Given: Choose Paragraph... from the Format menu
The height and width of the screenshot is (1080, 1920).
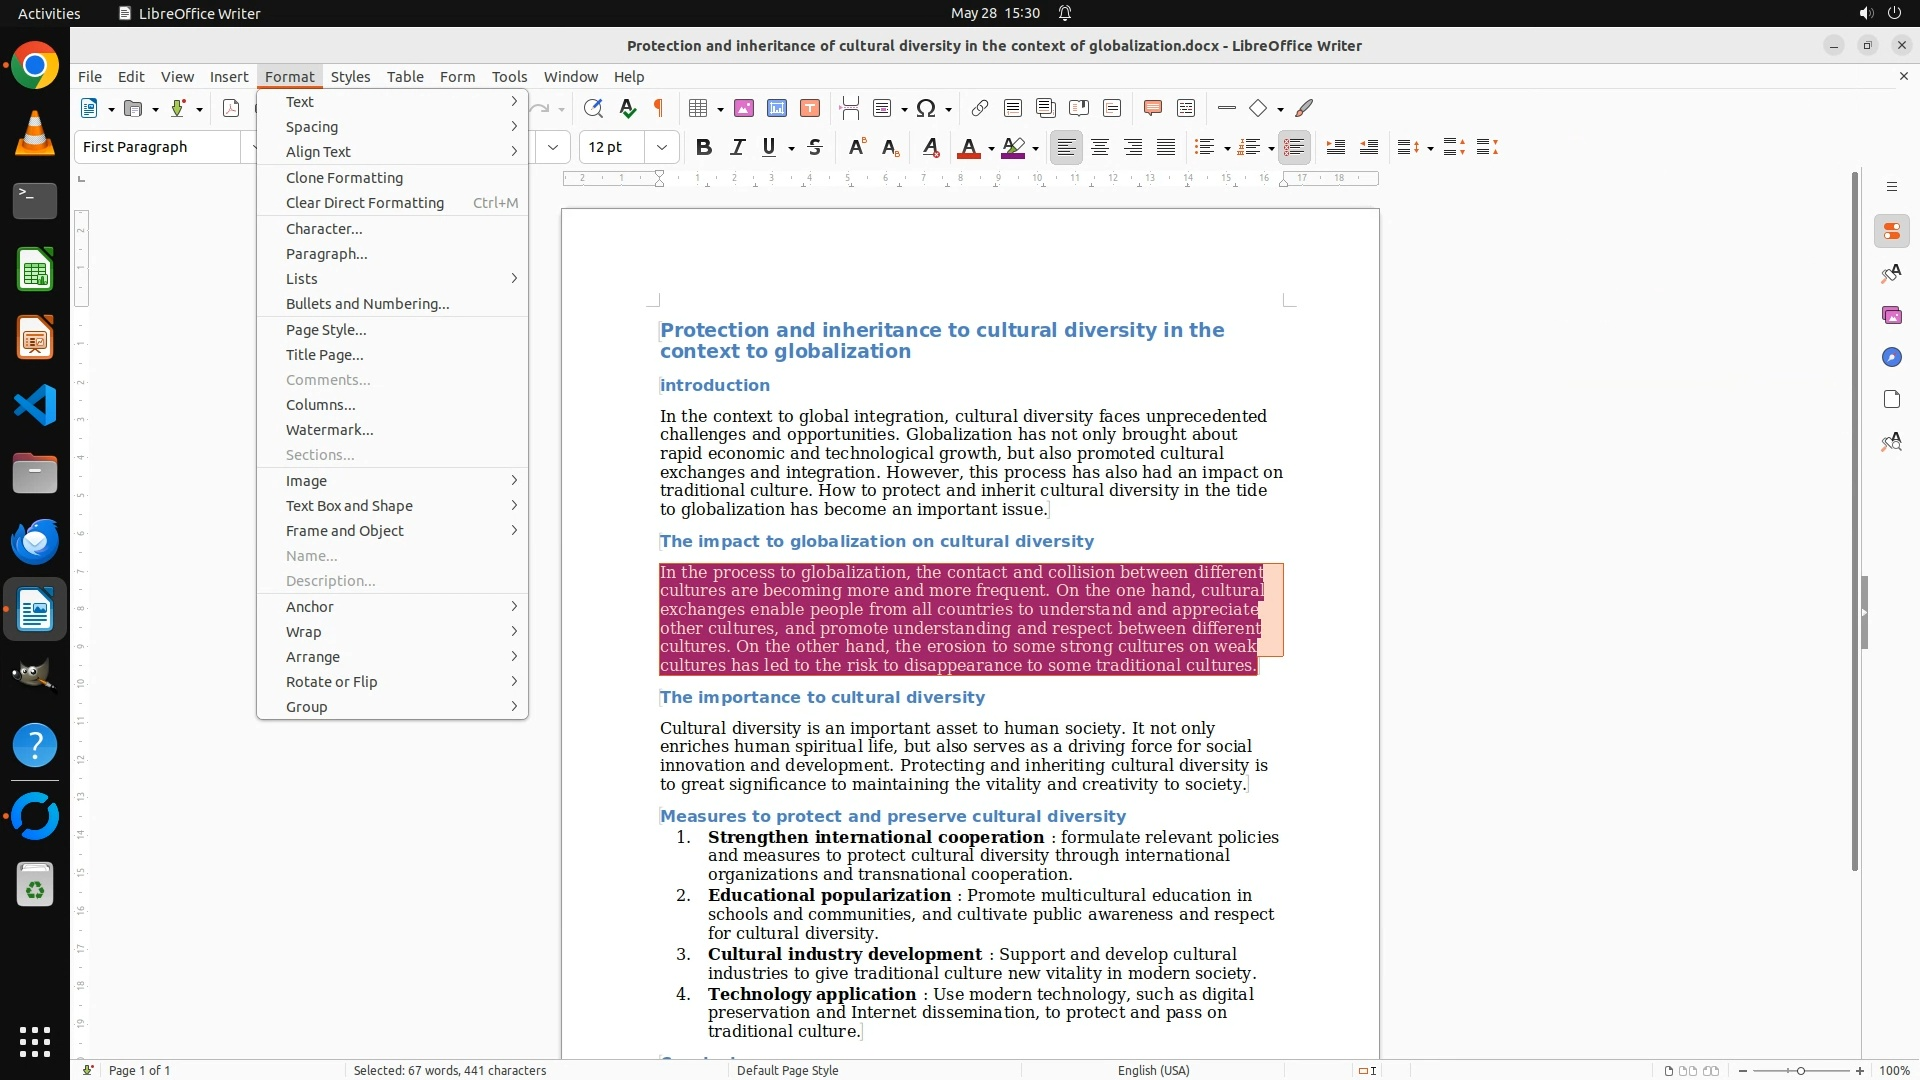Looking at the screenshot, I should (x=327, y=254).
